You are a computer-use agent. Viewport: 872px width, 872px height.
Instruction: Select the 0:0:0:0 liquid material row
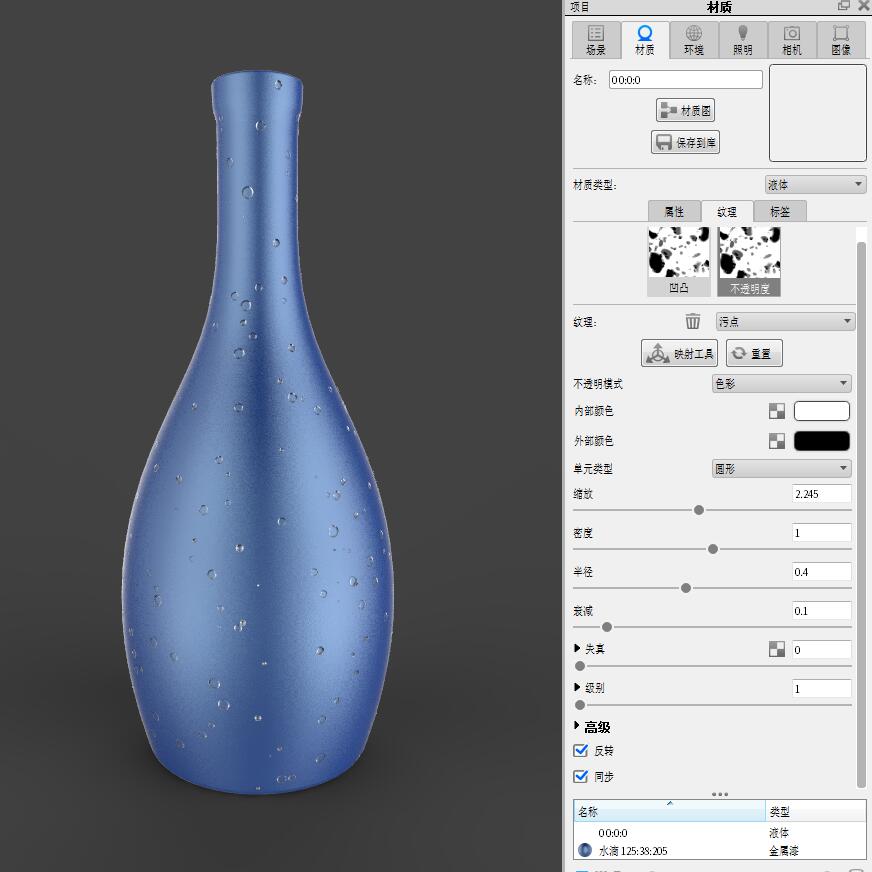[x=720, y=833]
